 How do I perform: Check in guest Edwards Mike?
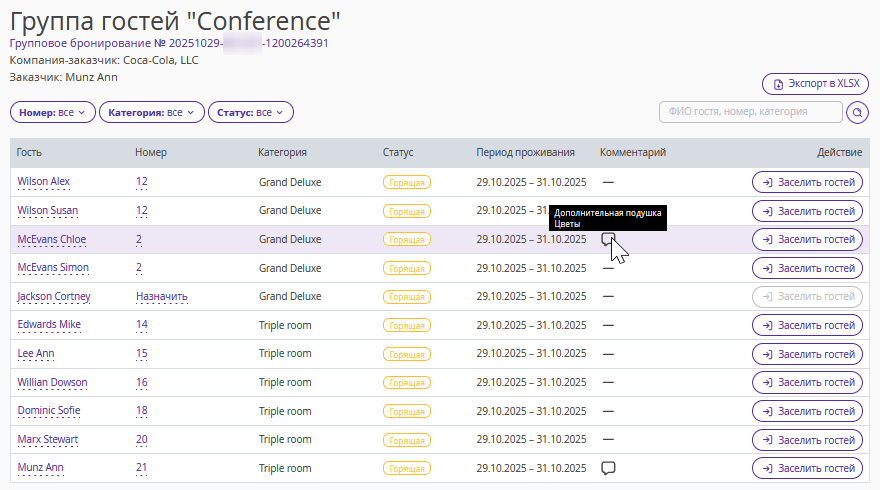pyautogui.click(x=807, y=325)
